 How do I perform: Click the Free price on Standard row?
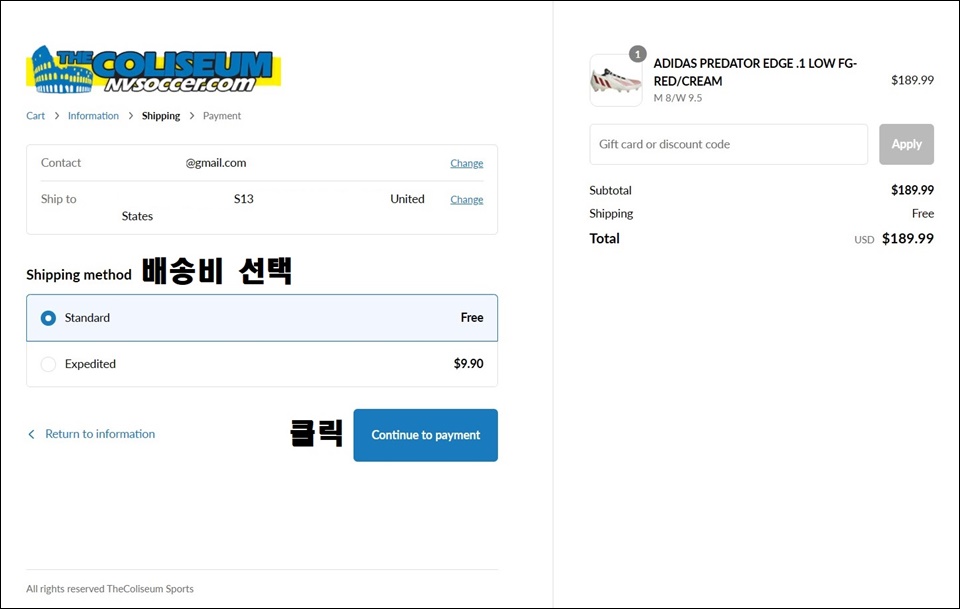(472, 318)
